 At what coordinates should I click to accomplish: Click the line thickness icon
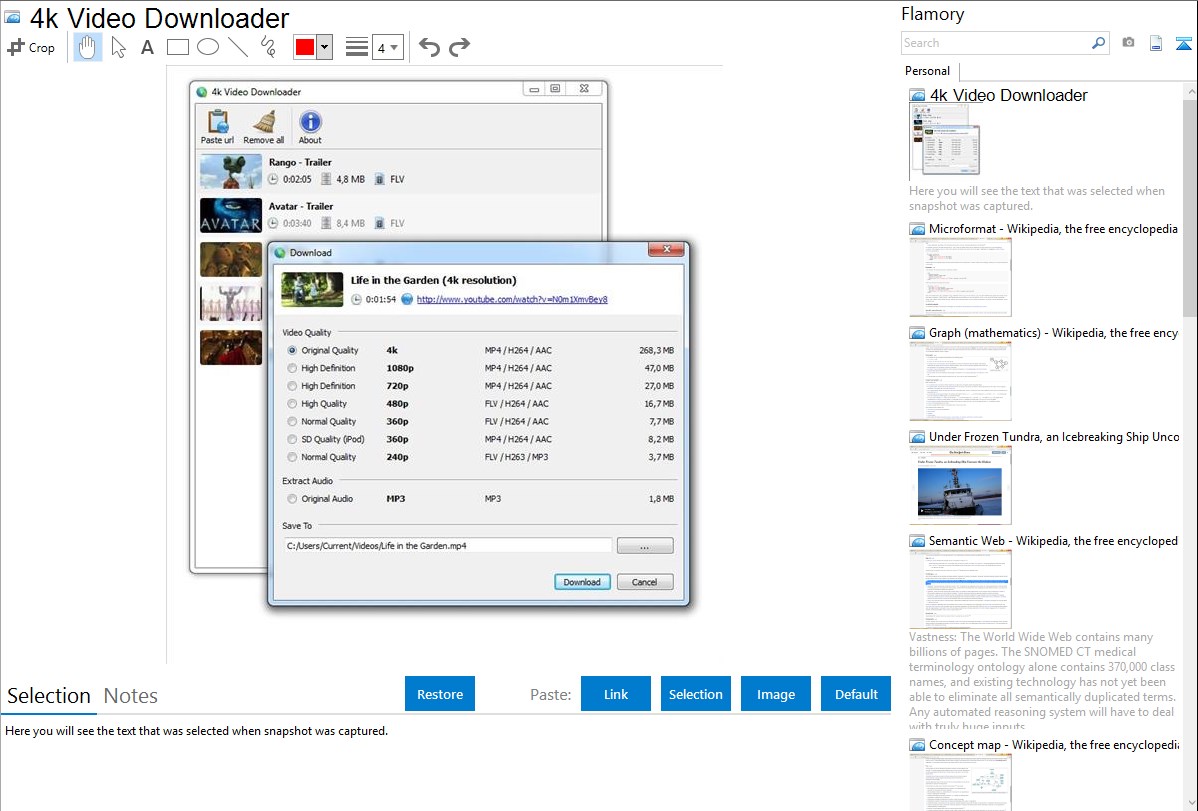coord(357,47)
